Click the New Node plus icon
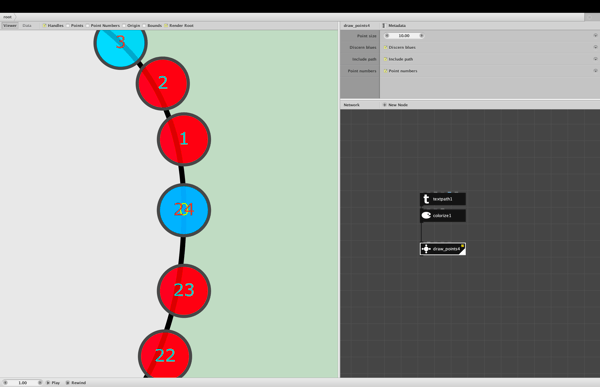This screenshot has width=600, height=387. tap(385, 105)
